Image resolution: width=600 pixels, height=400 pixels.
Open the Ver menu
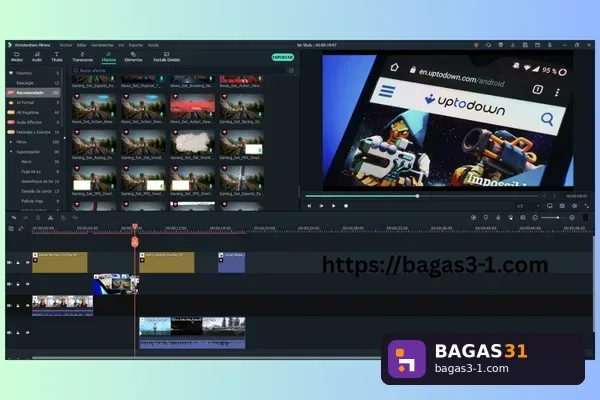[x=121, y=45]
